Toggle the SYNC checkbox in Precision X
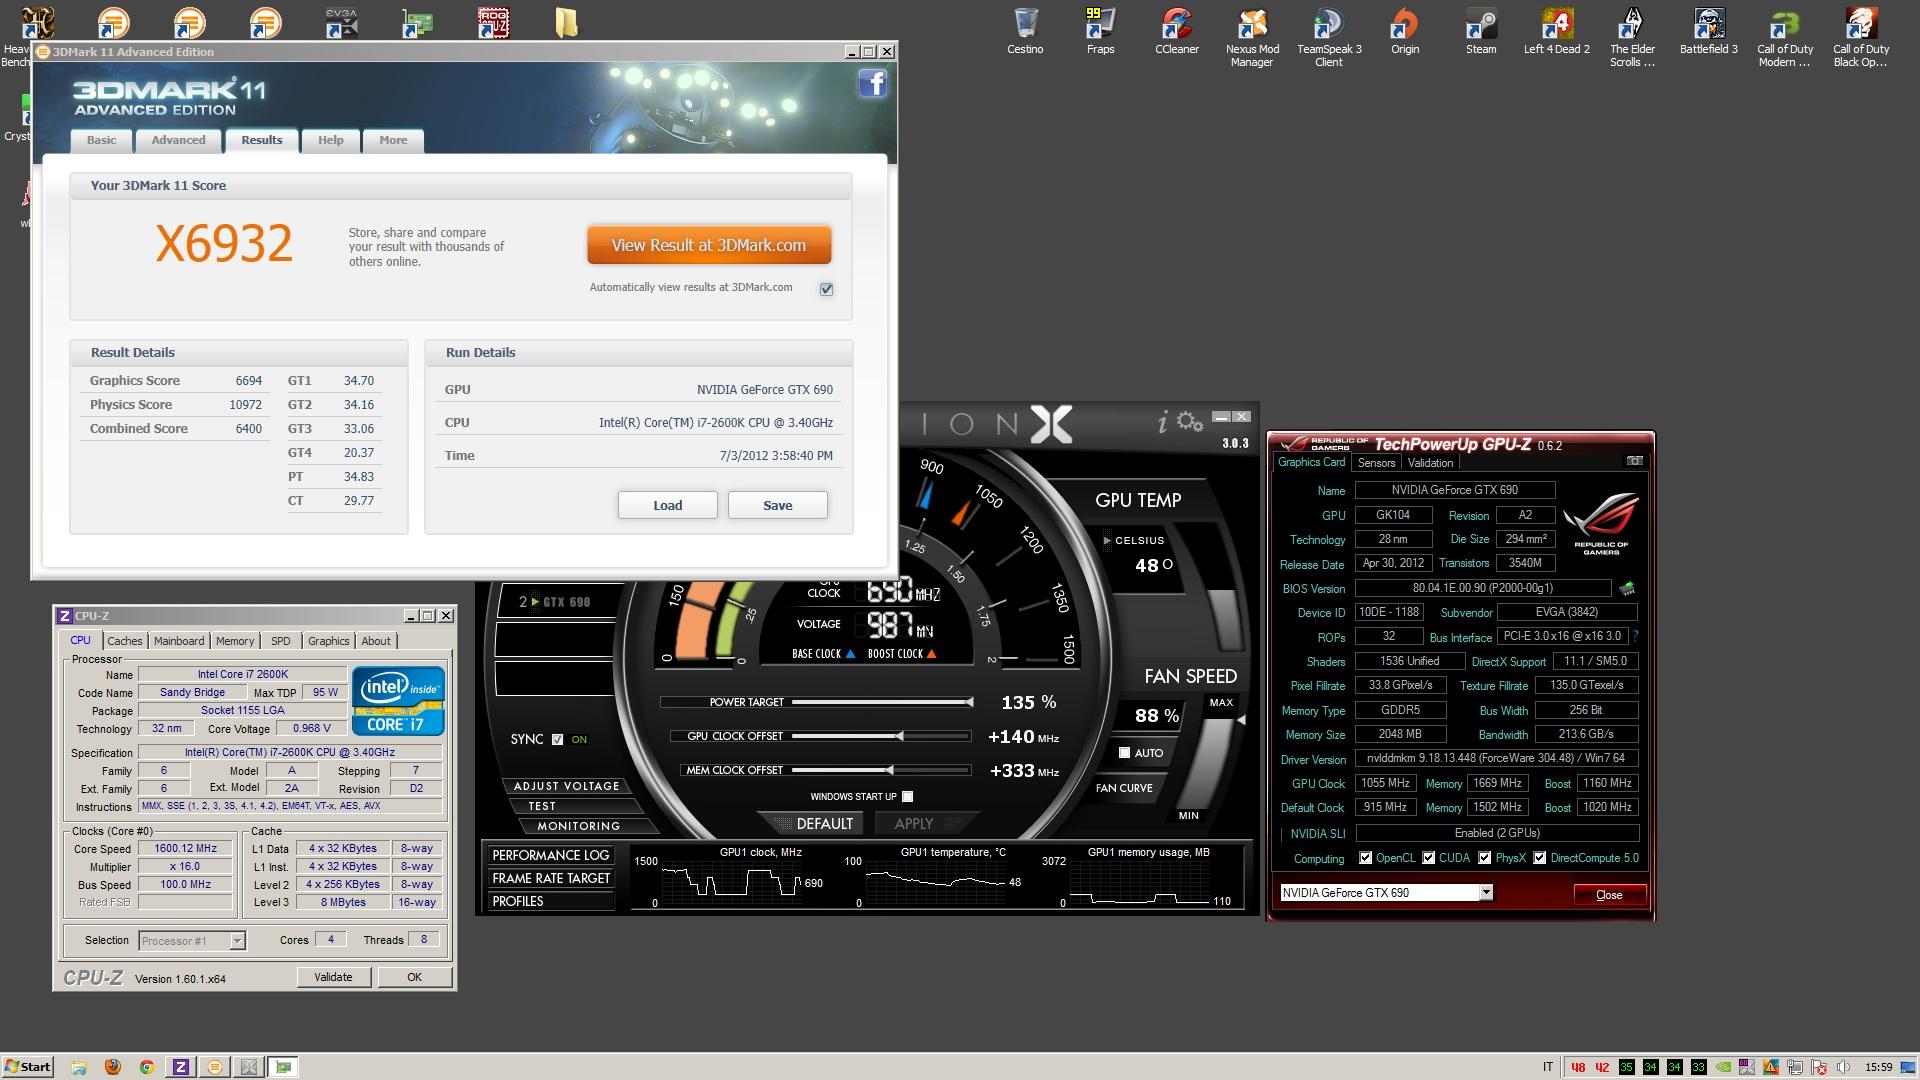 557,739
